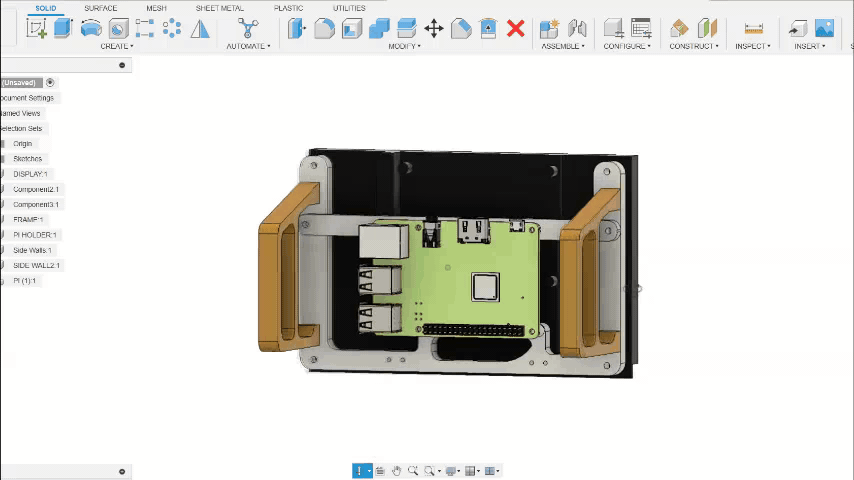Open the Configure table icon
This screenshot has height=480, width=854.
(641, 28)
